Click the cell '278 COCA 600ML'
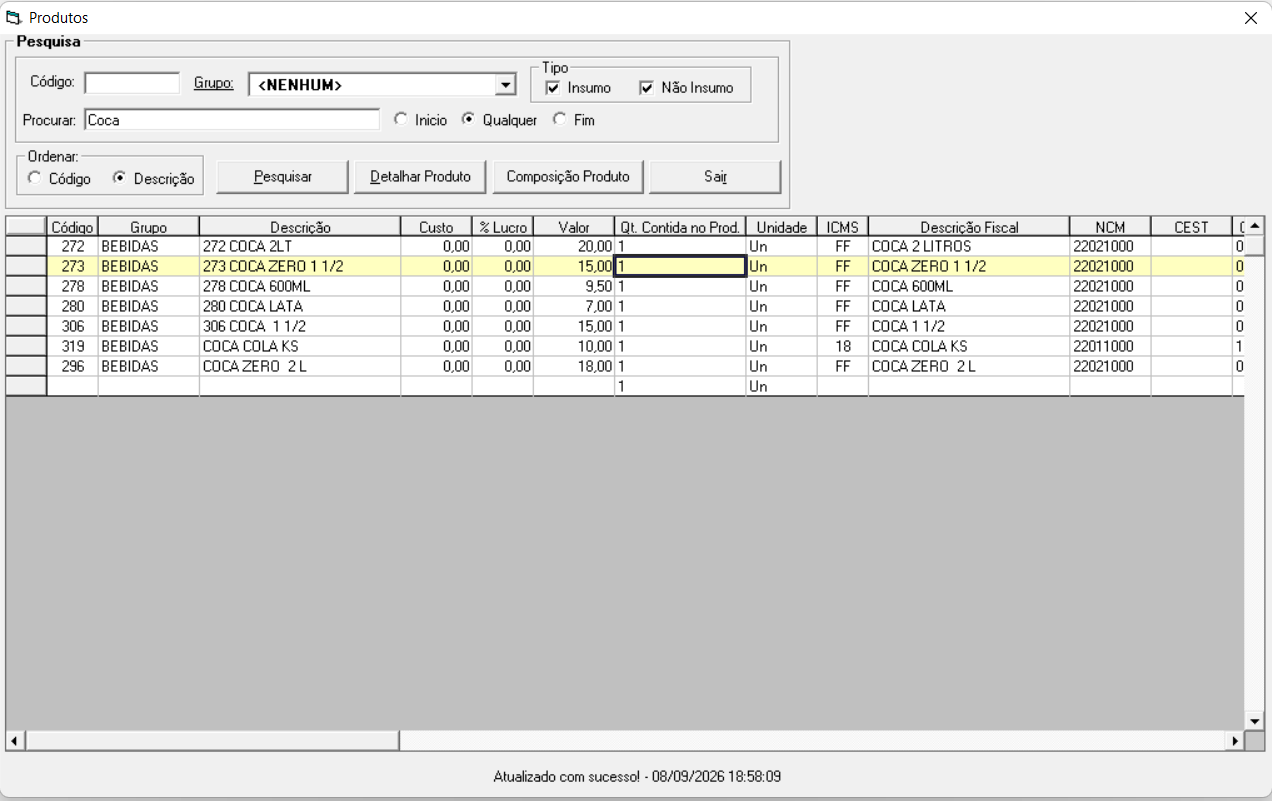The image size is (1272, 801). tap(300, 286)
